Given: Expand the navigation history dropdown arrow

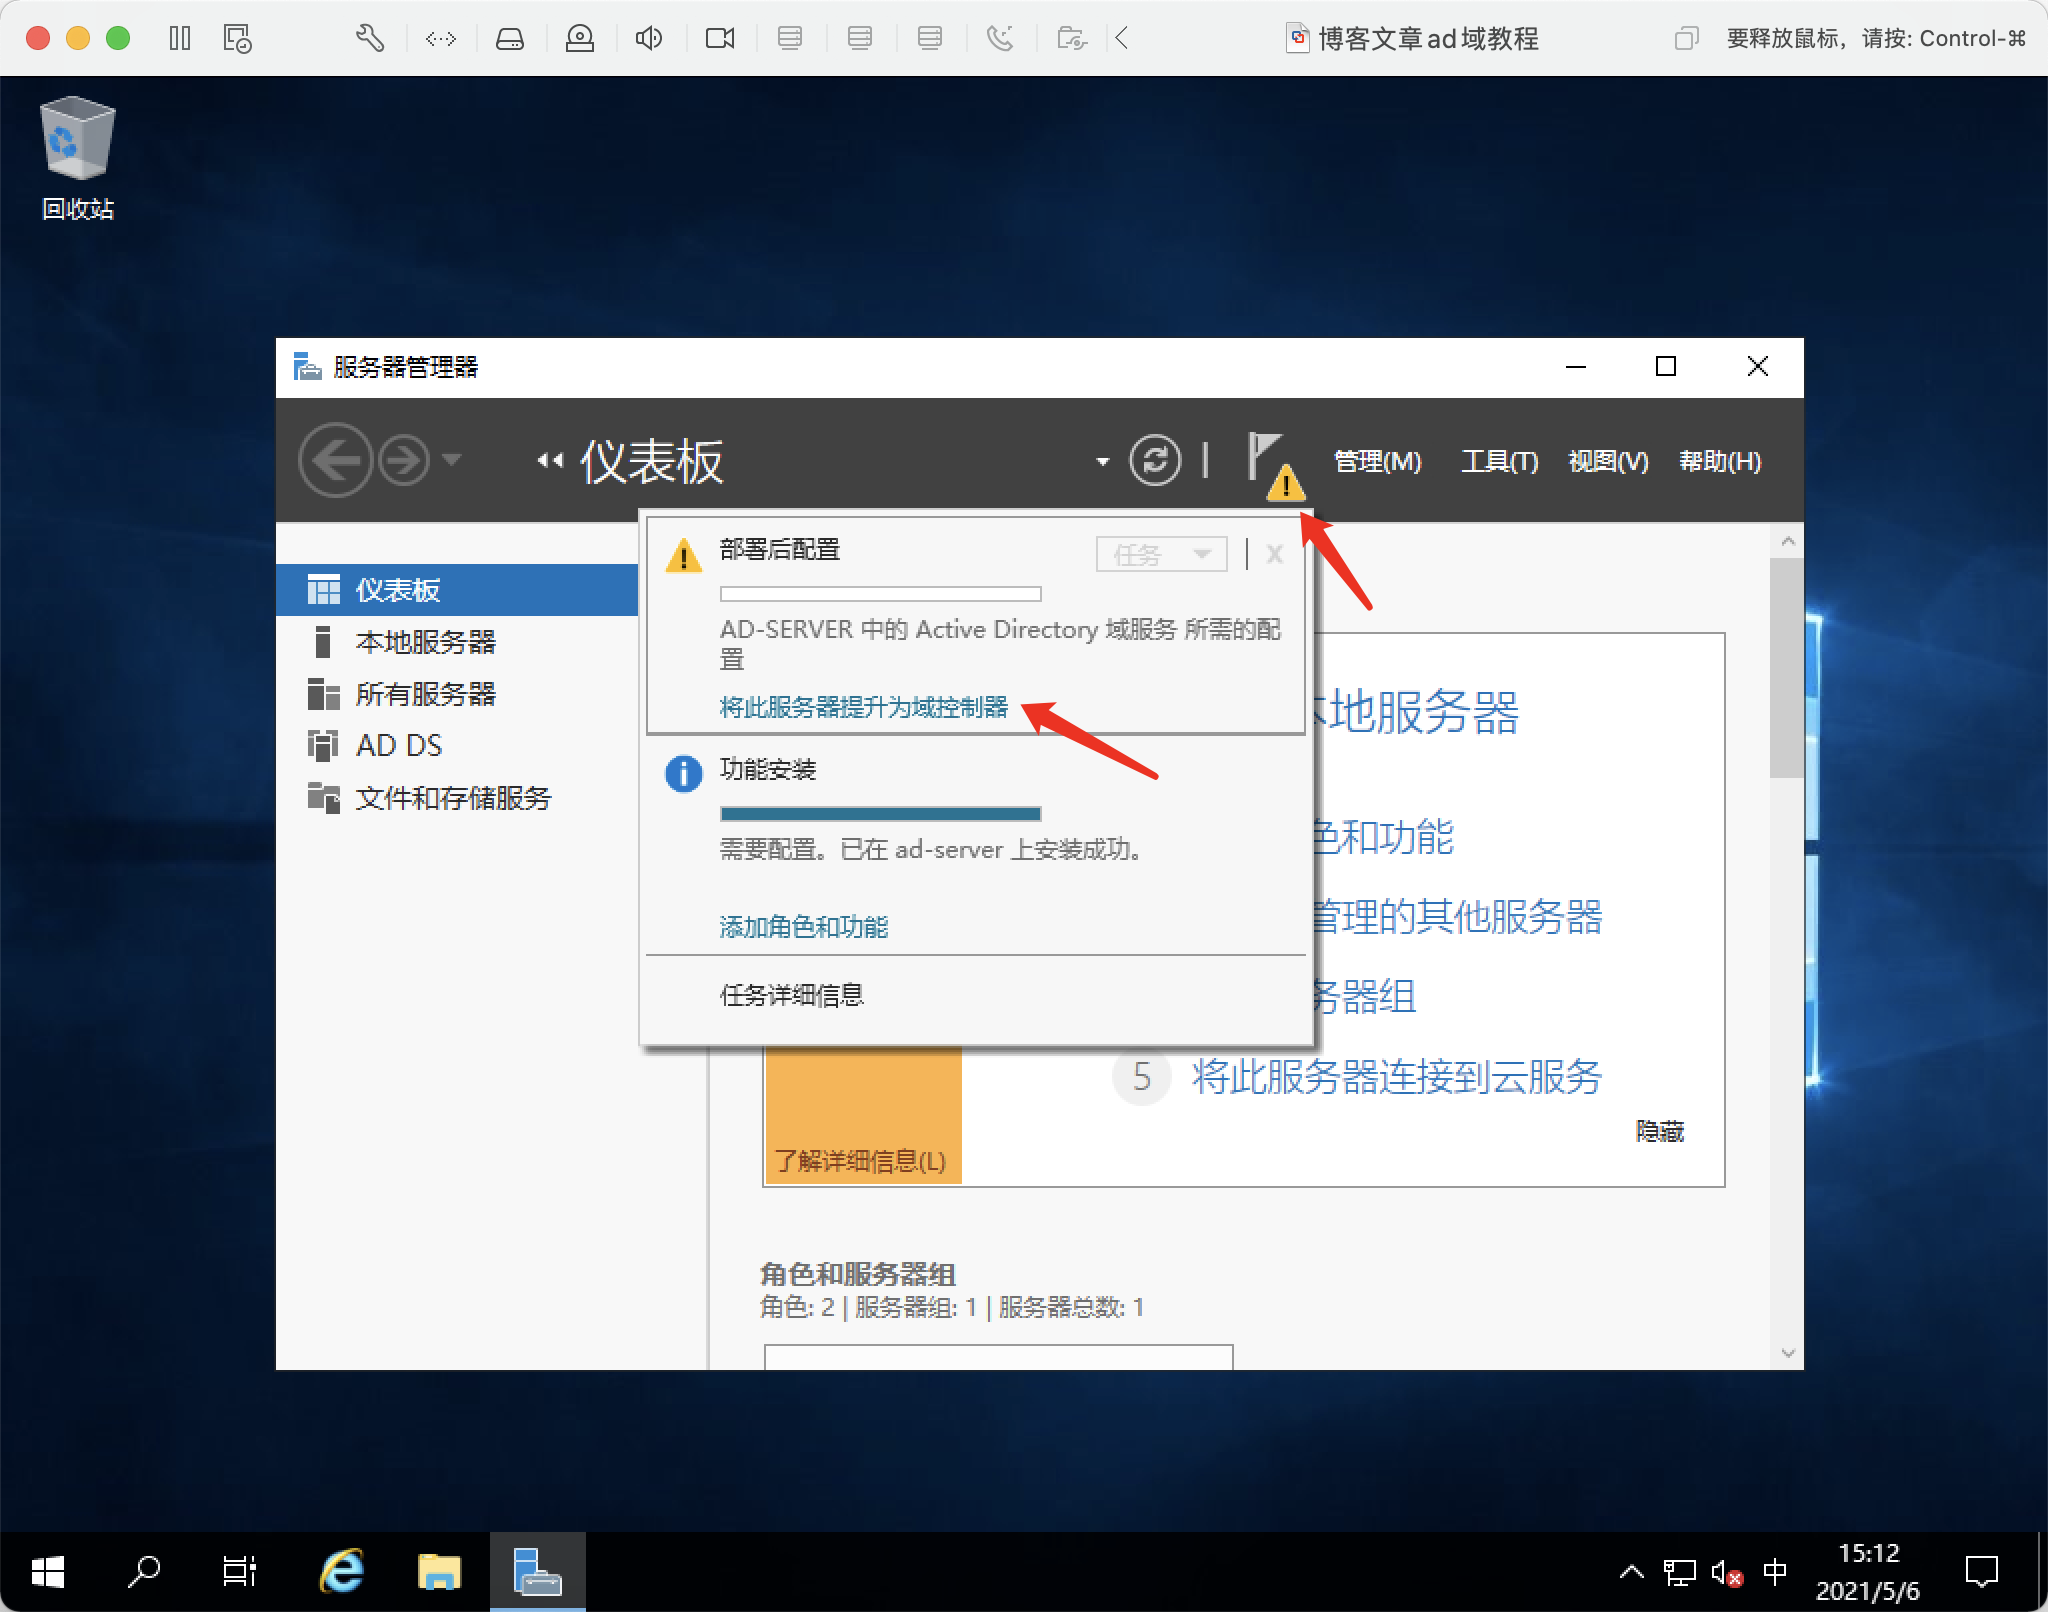Looking at the screenshot, I should point(452,460).
